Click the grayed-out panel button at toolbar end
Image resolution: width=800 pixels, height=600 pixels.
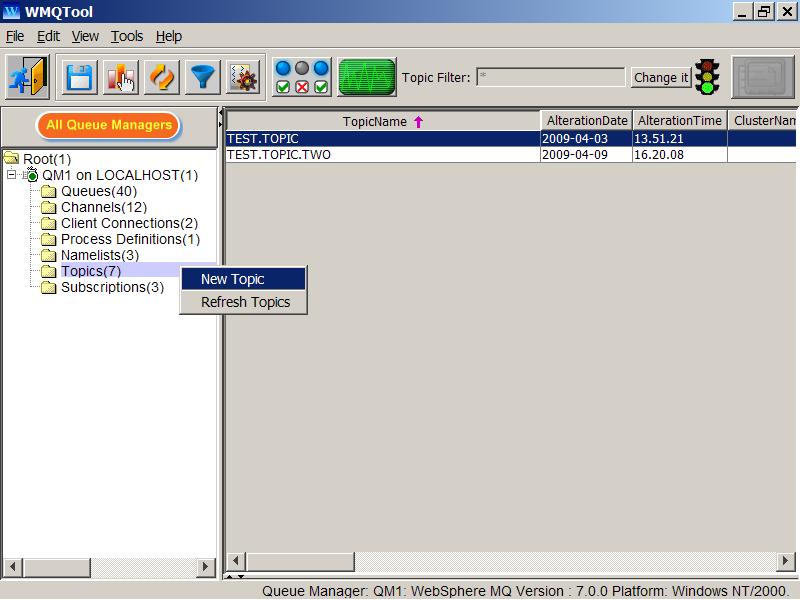click(763, 77)
